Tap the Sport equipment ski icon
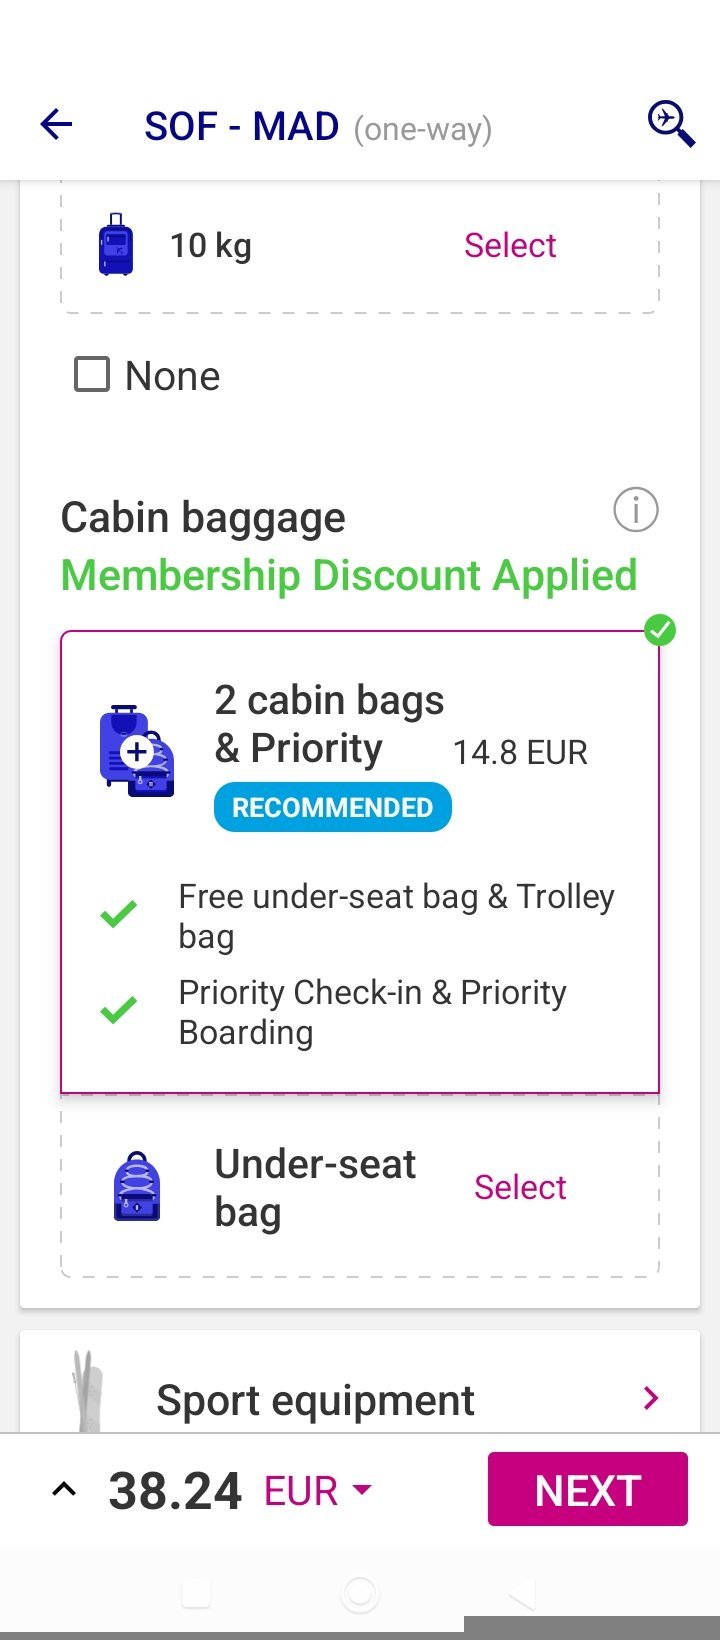The height and width of the screenshot is (1640, 720). point(86,1392)
